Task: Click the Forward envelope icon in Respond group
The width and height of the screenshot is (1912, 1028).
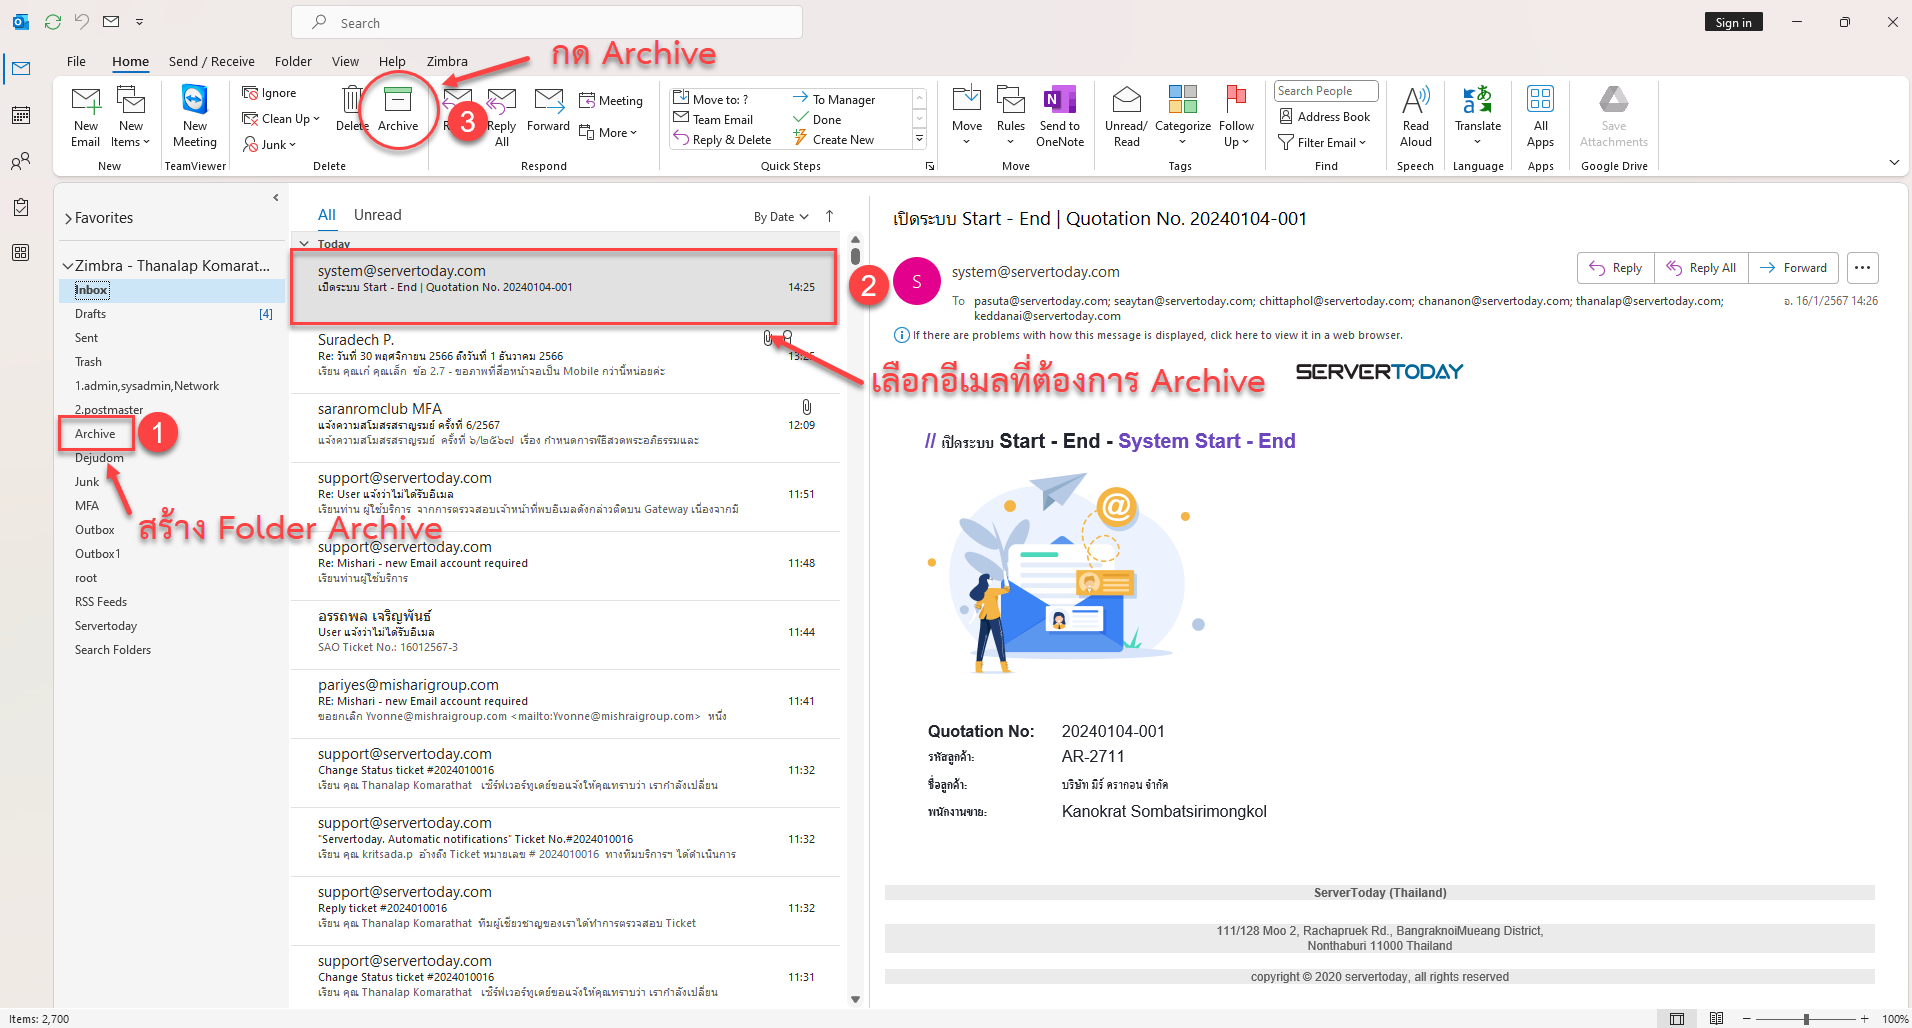Action: click(x=548, y=100)
